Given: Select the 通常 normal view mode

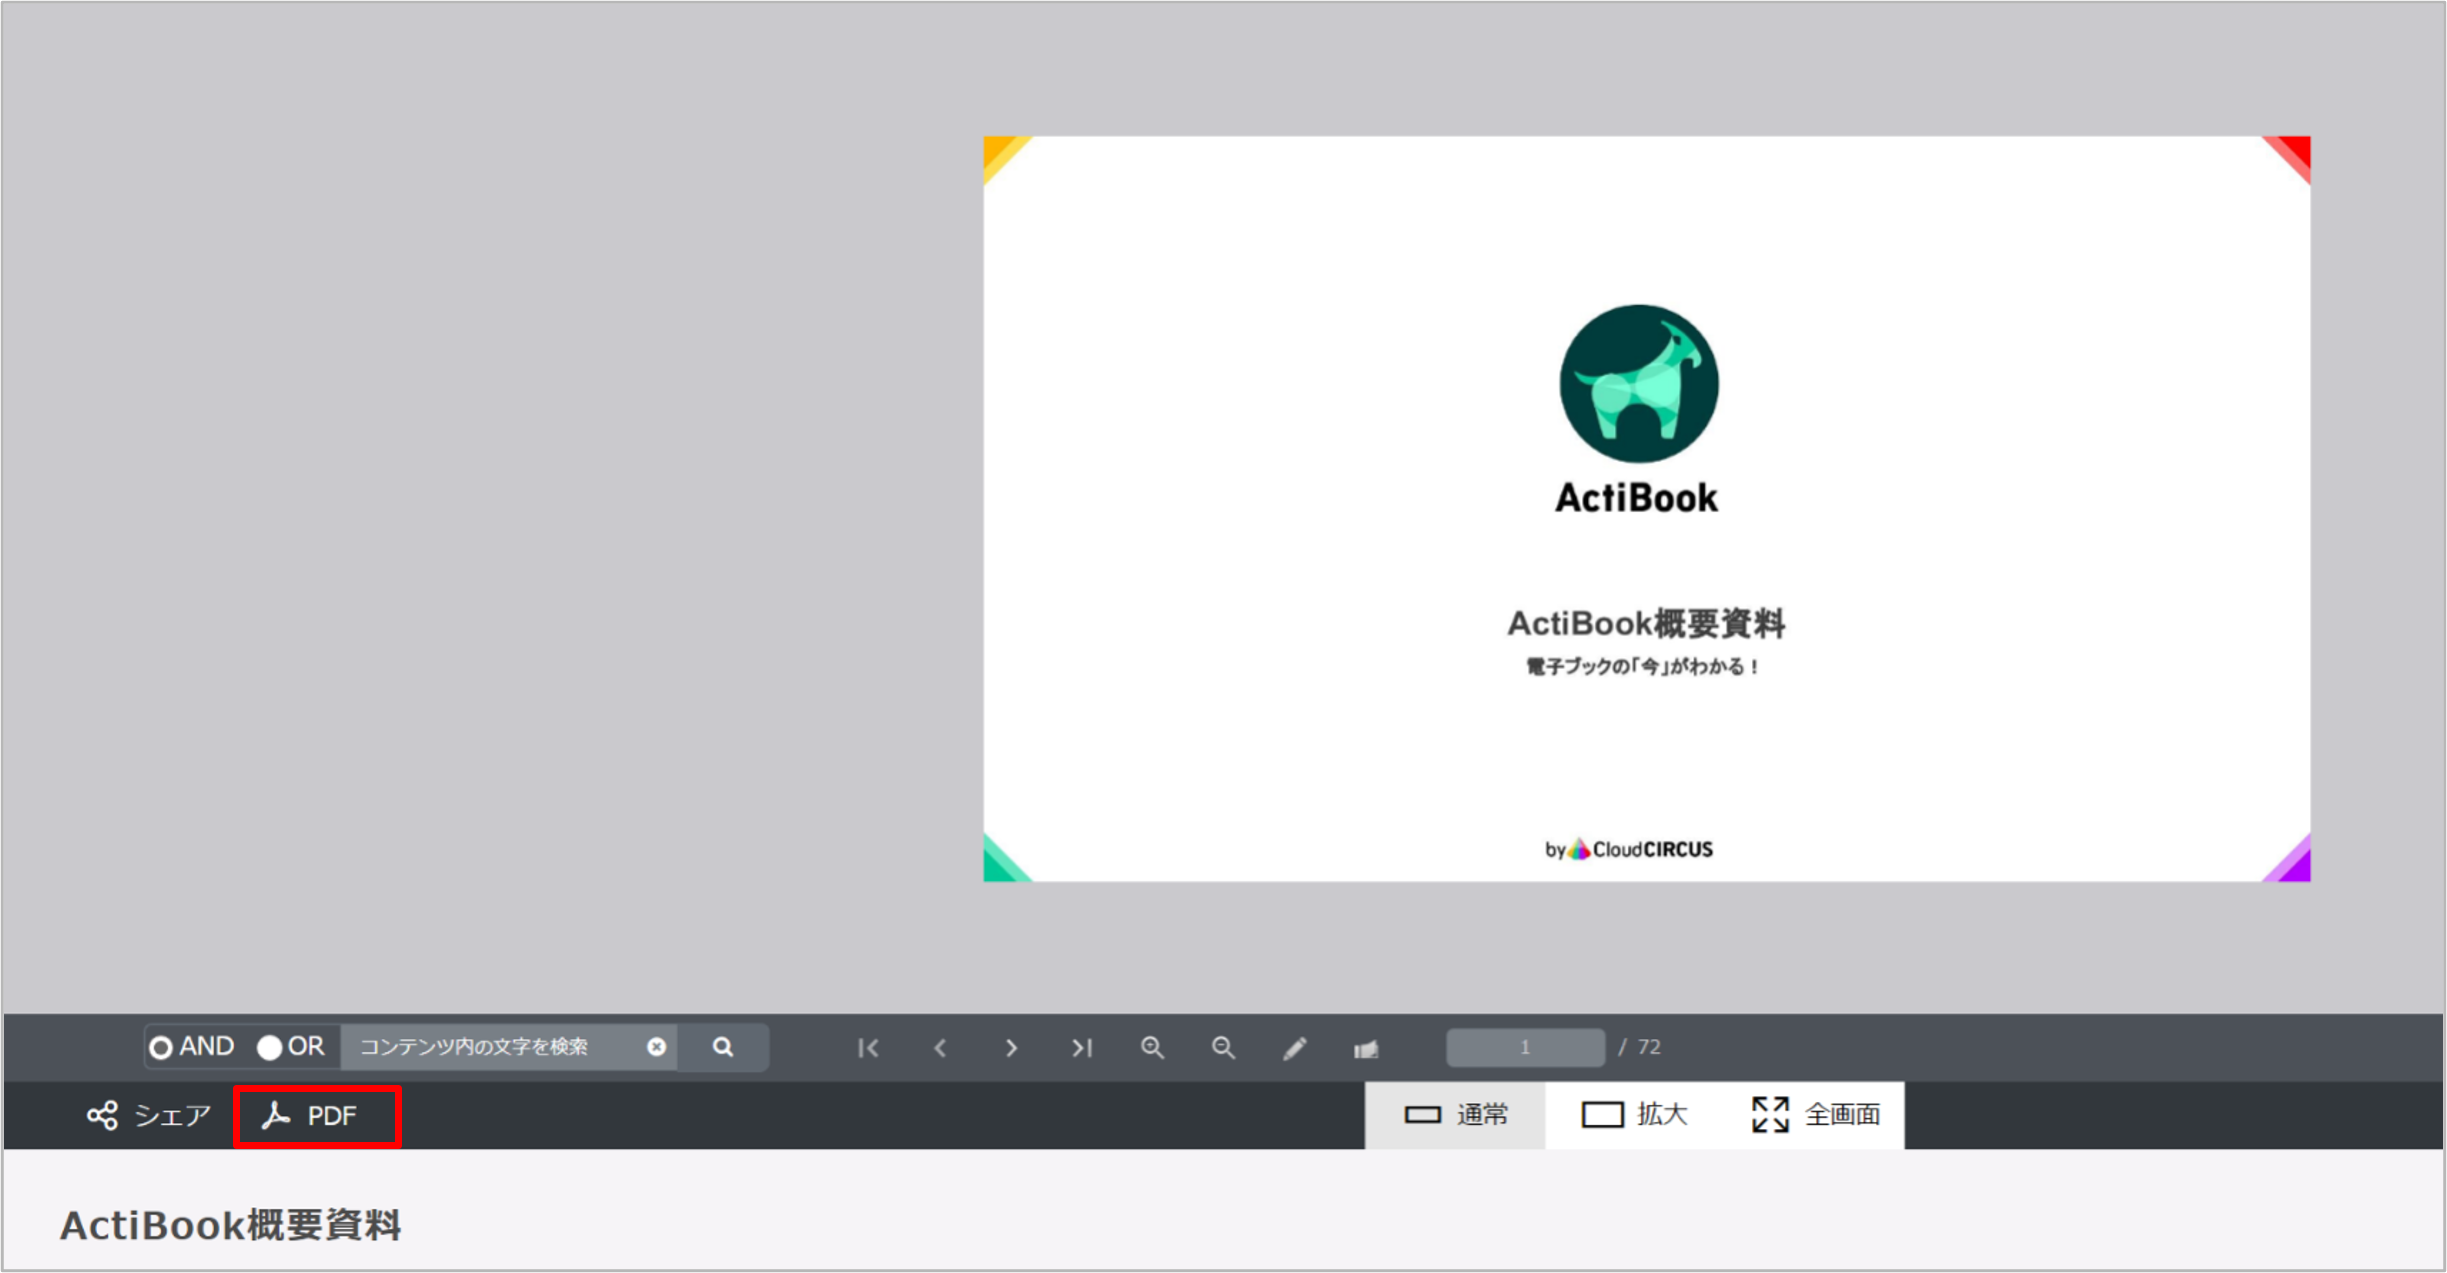Looking at the screenshot, I should tap(1455, 1114).
